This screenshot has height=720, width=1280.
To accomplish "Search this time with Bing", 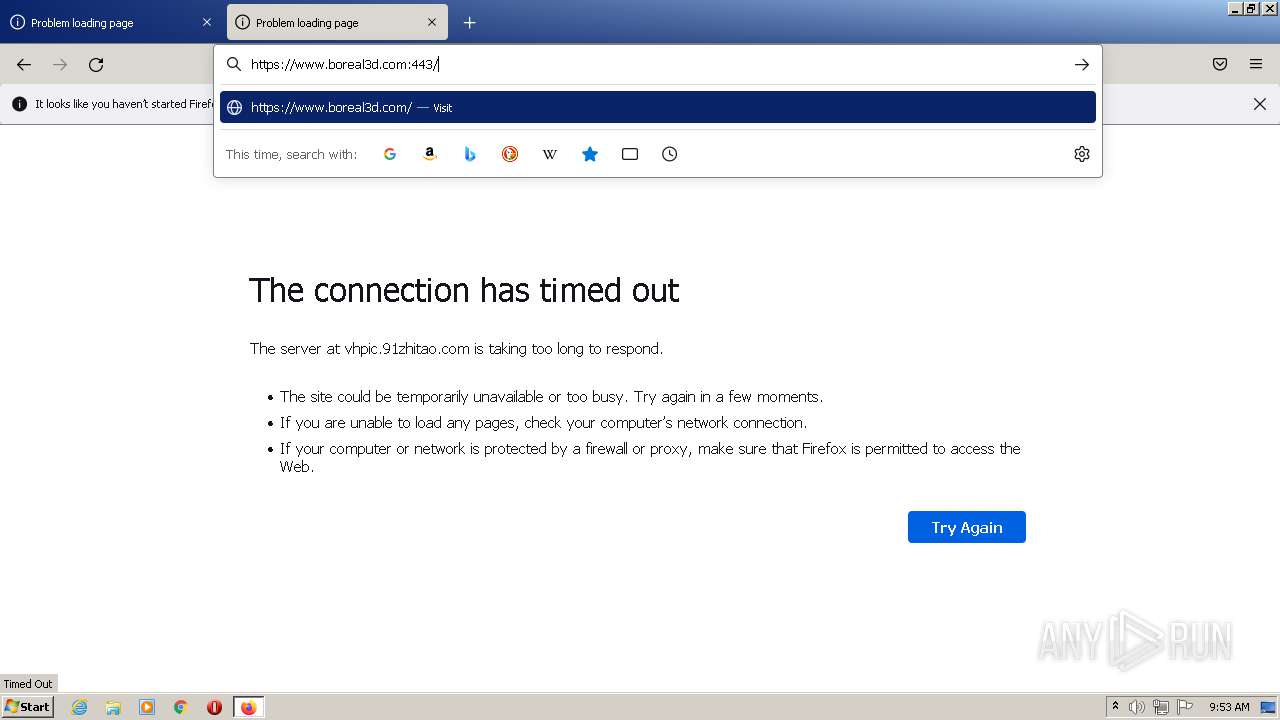I will tap(470, 154).
